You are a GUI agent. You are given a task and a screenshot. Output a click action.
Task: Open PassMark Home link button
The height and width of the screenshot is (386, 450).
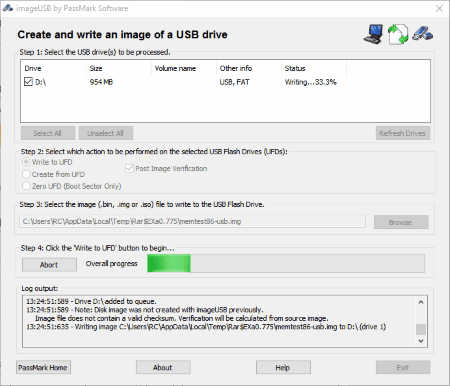coord(43,367)
